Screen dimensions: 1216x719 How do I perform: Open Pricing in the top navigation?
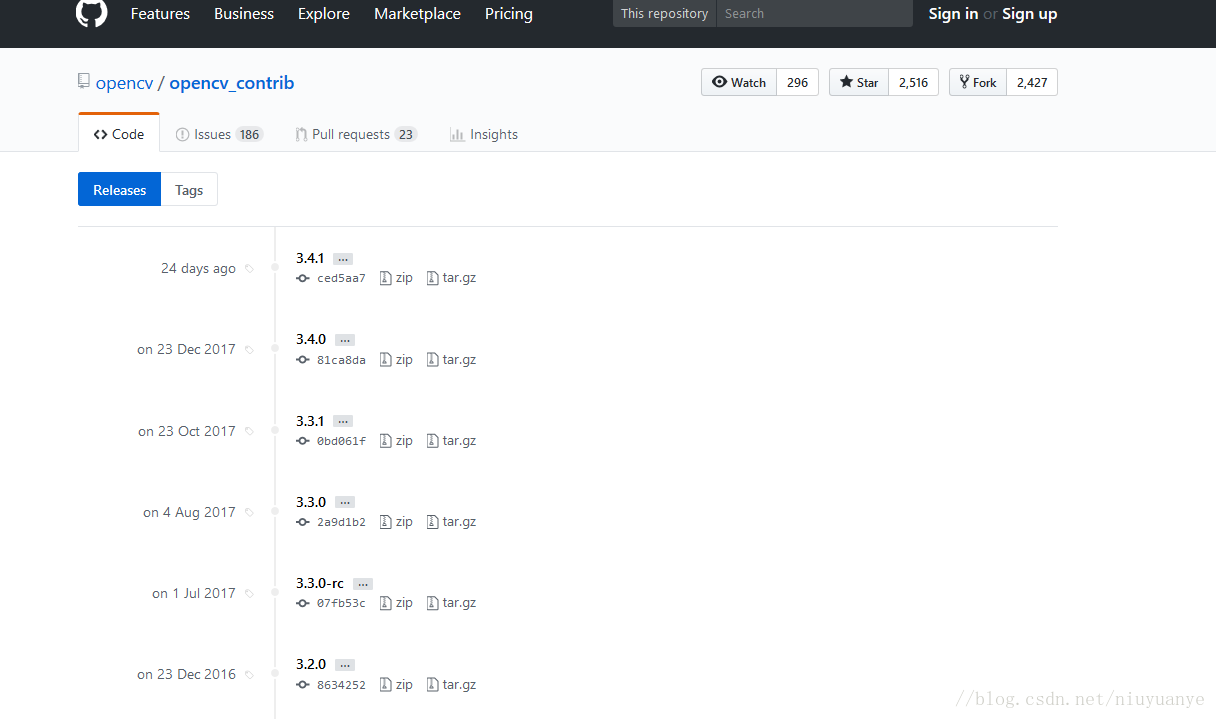tap(509, 14)
